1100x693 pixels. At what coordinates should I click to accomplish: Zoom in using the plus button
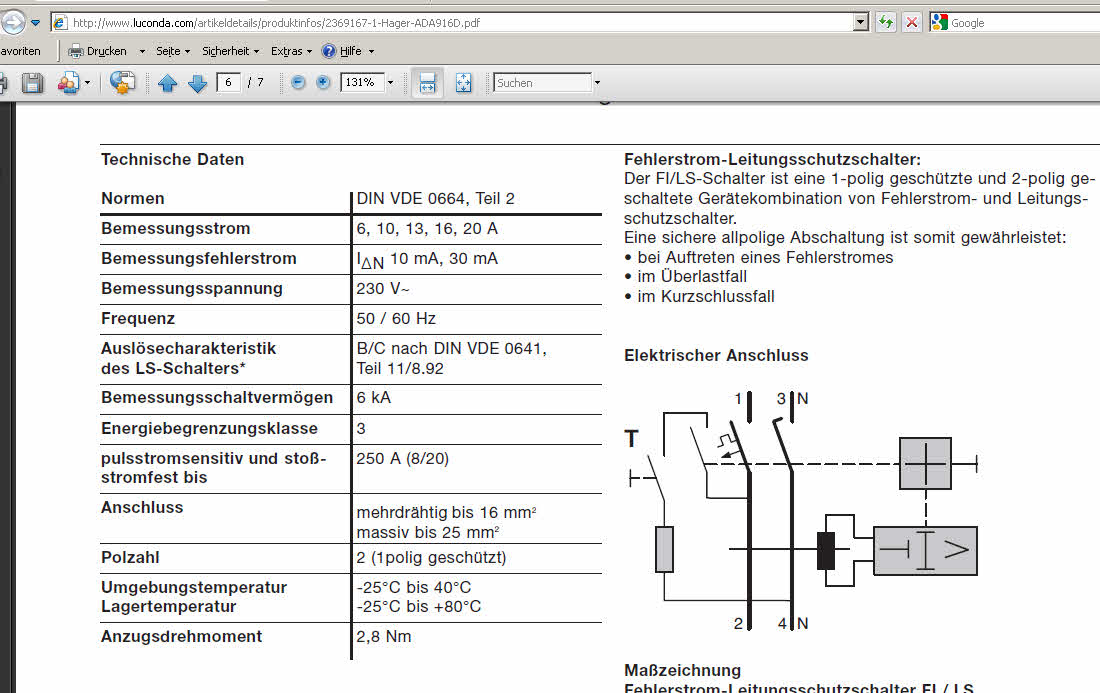click(x=322, y=82)
